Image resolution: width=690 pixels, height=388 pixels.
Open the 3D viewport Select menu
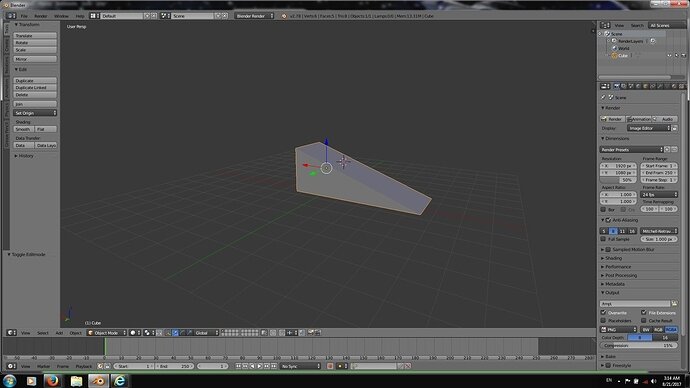tap(43, 333)
